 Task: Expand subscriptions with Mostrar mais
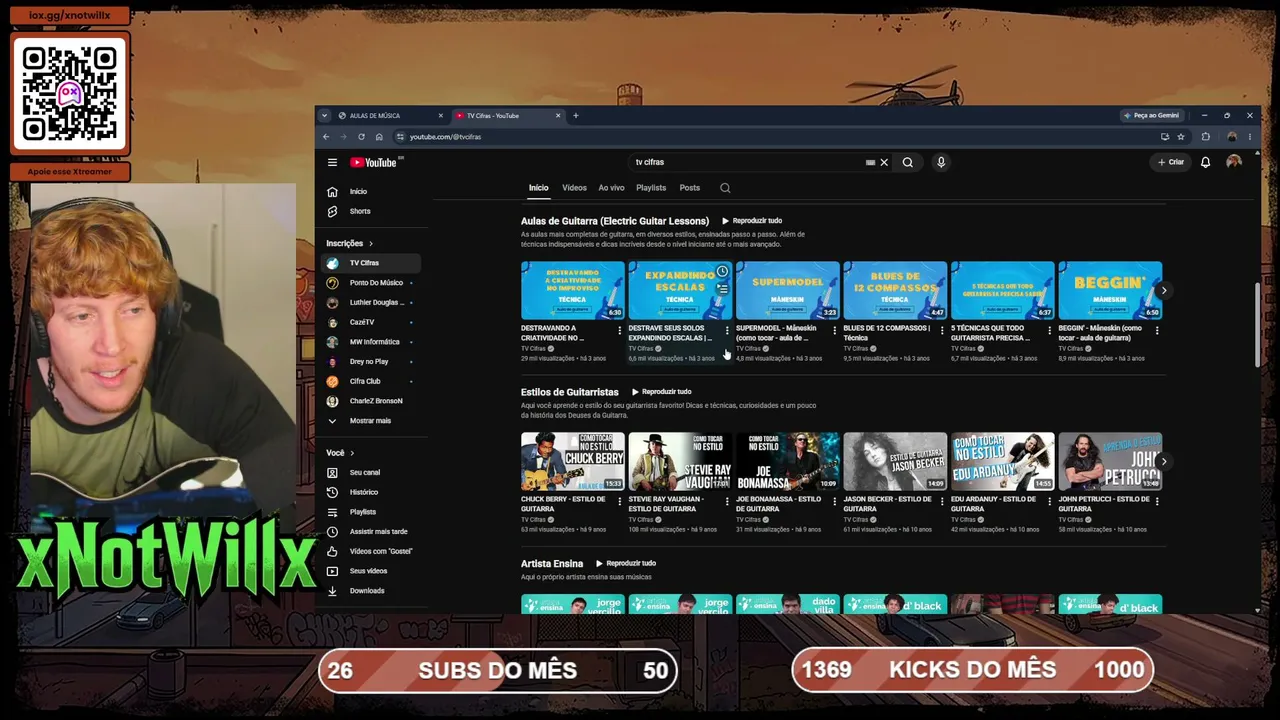368,421
